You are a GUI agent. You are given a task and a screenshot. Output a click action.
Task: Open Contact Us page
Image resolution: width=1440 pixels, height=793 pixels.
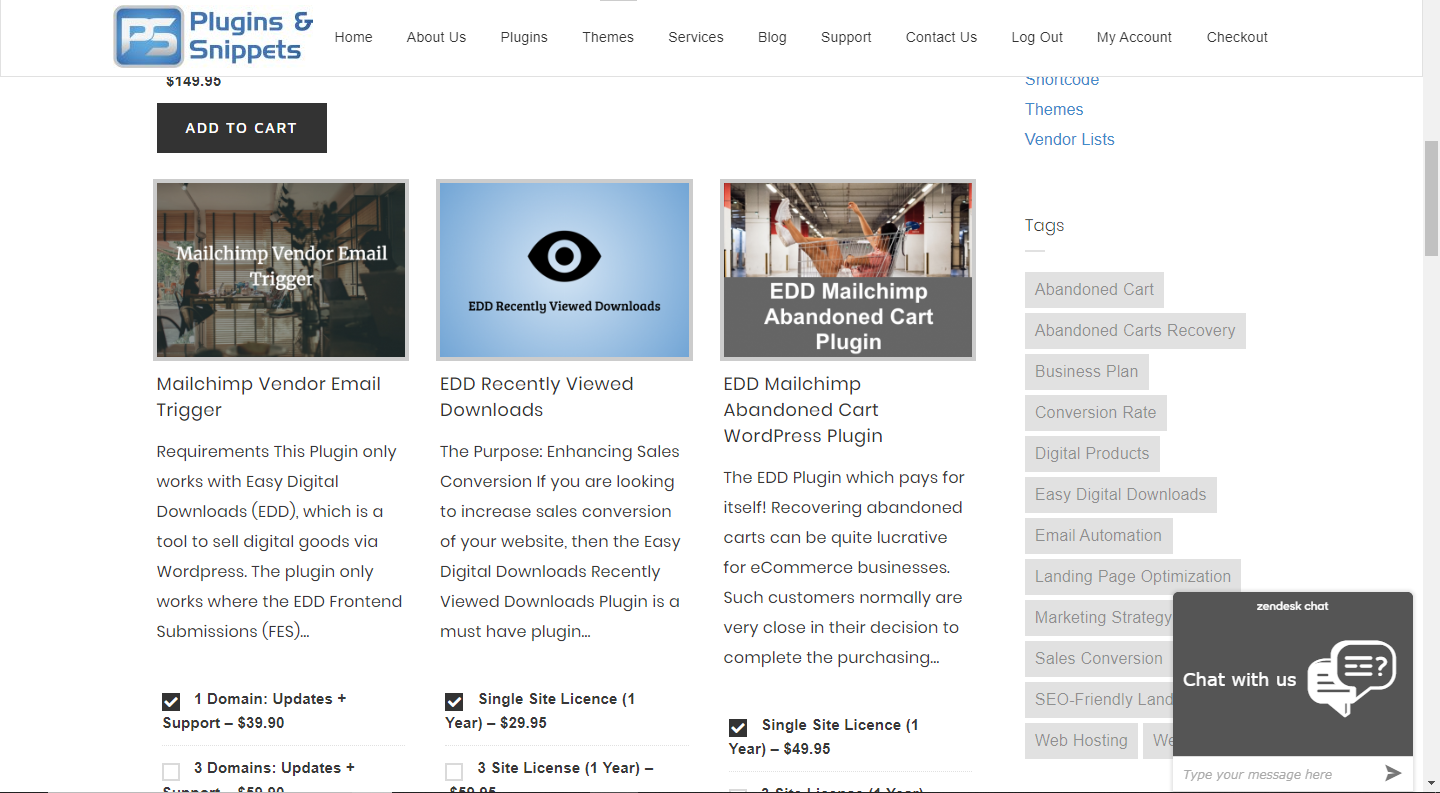click(941, 37)
